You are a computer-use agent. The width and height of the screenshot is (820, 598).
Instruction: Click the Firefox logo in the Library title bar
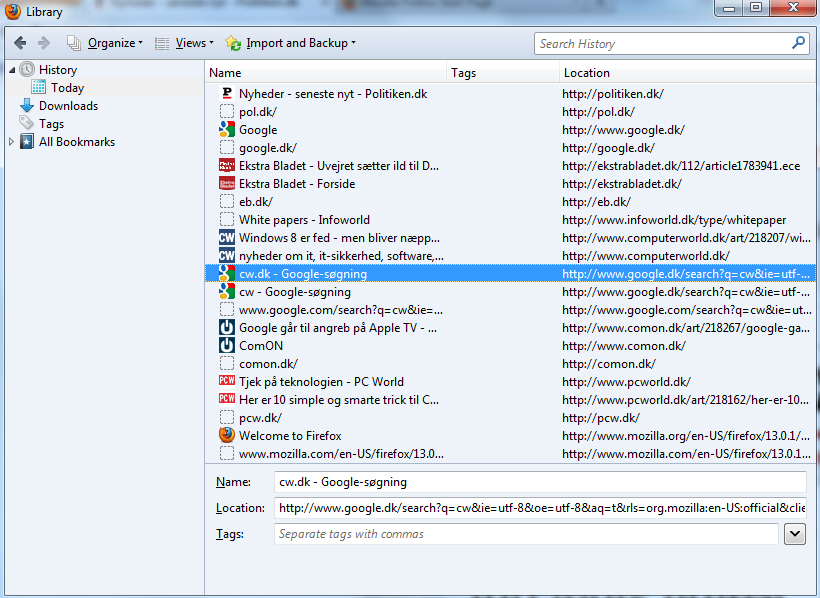coord(13,11)
